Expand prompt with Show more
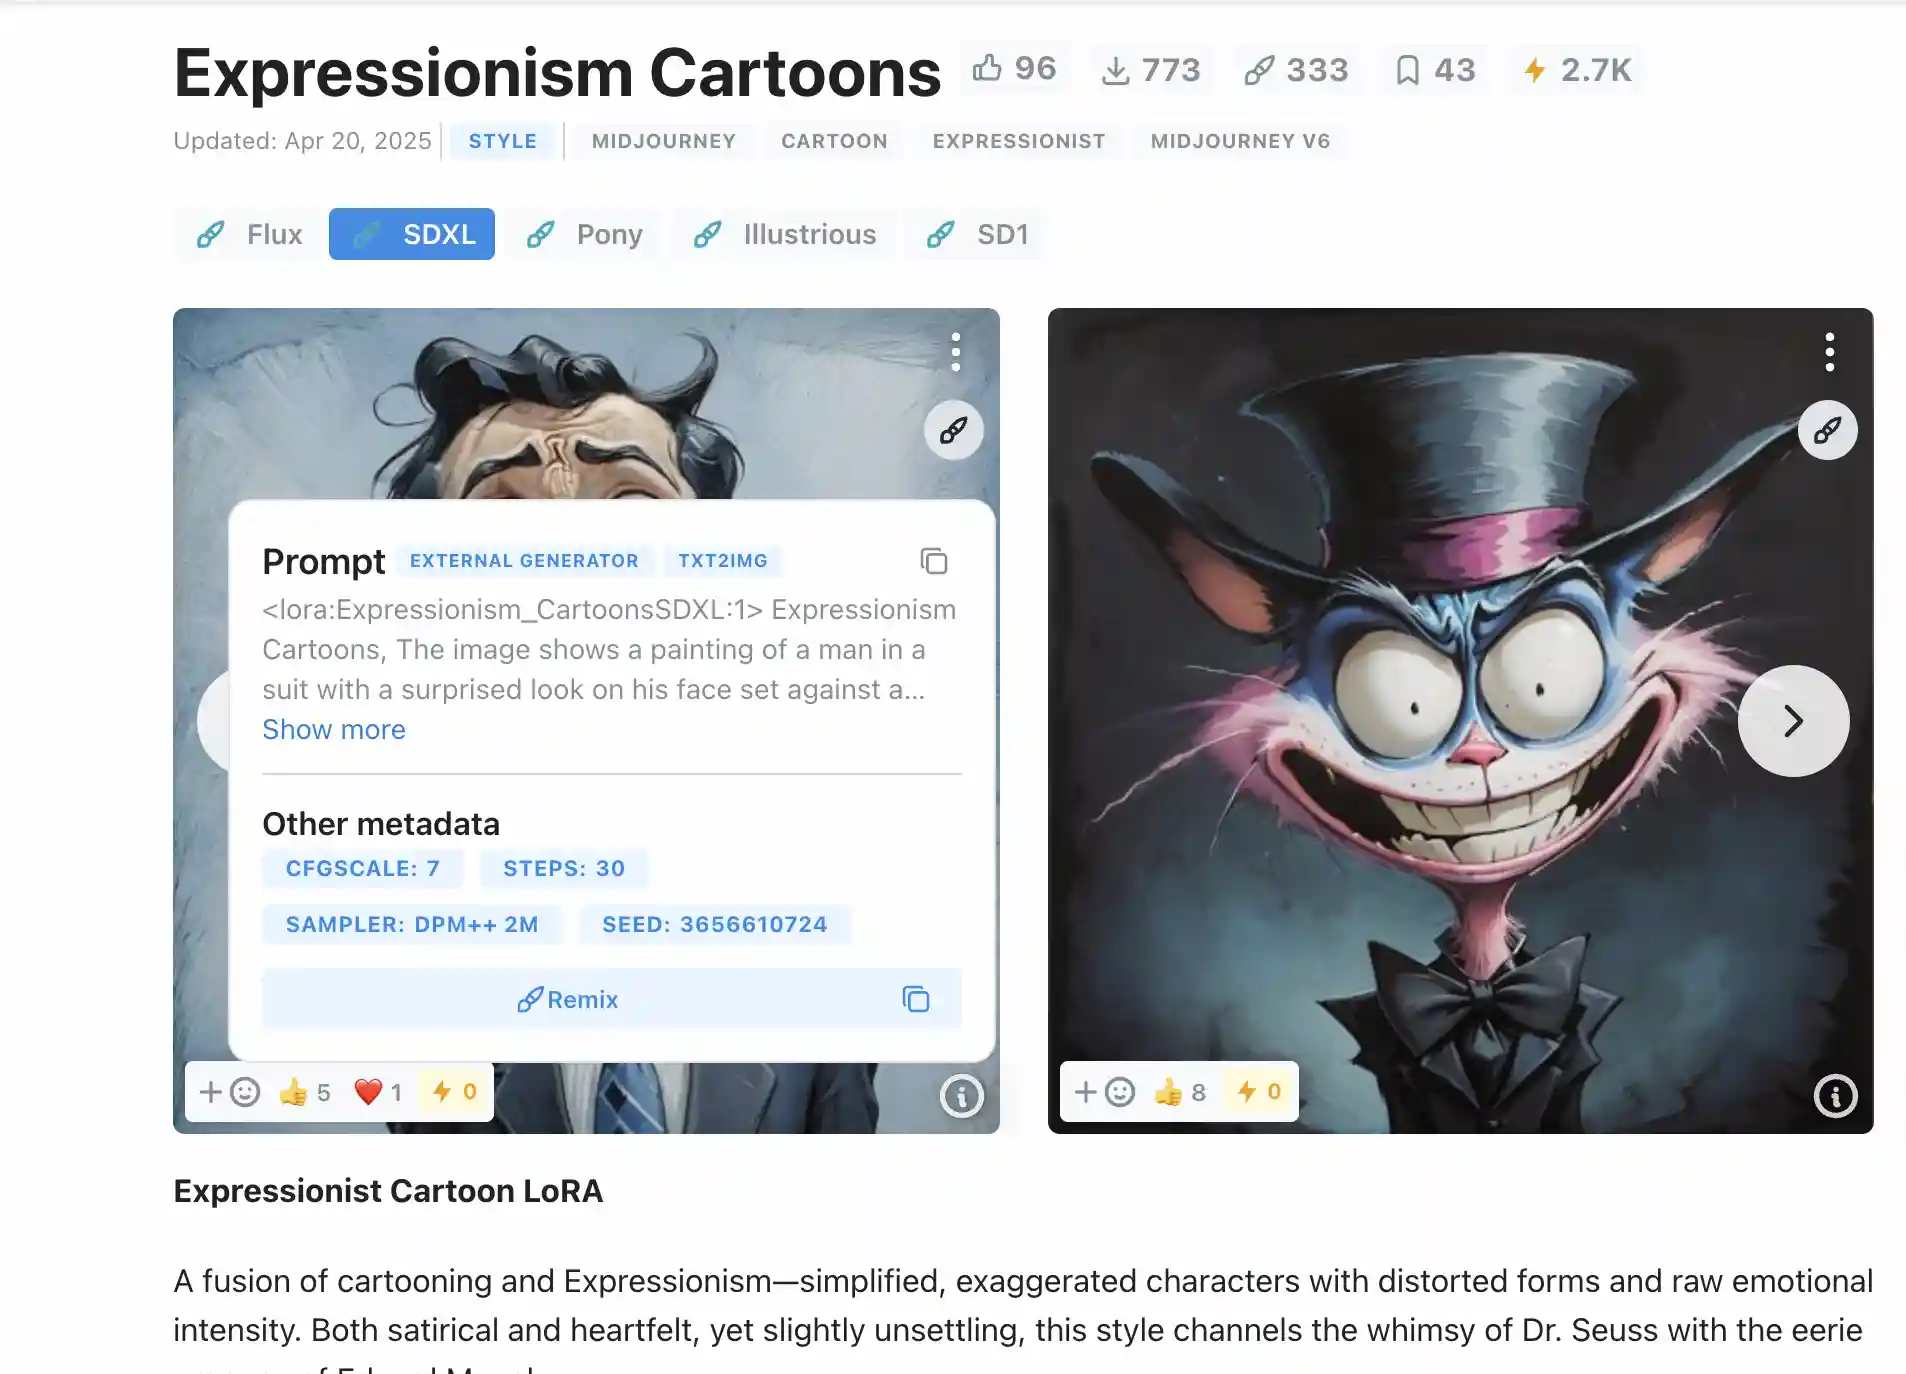 tap(334, 730)
